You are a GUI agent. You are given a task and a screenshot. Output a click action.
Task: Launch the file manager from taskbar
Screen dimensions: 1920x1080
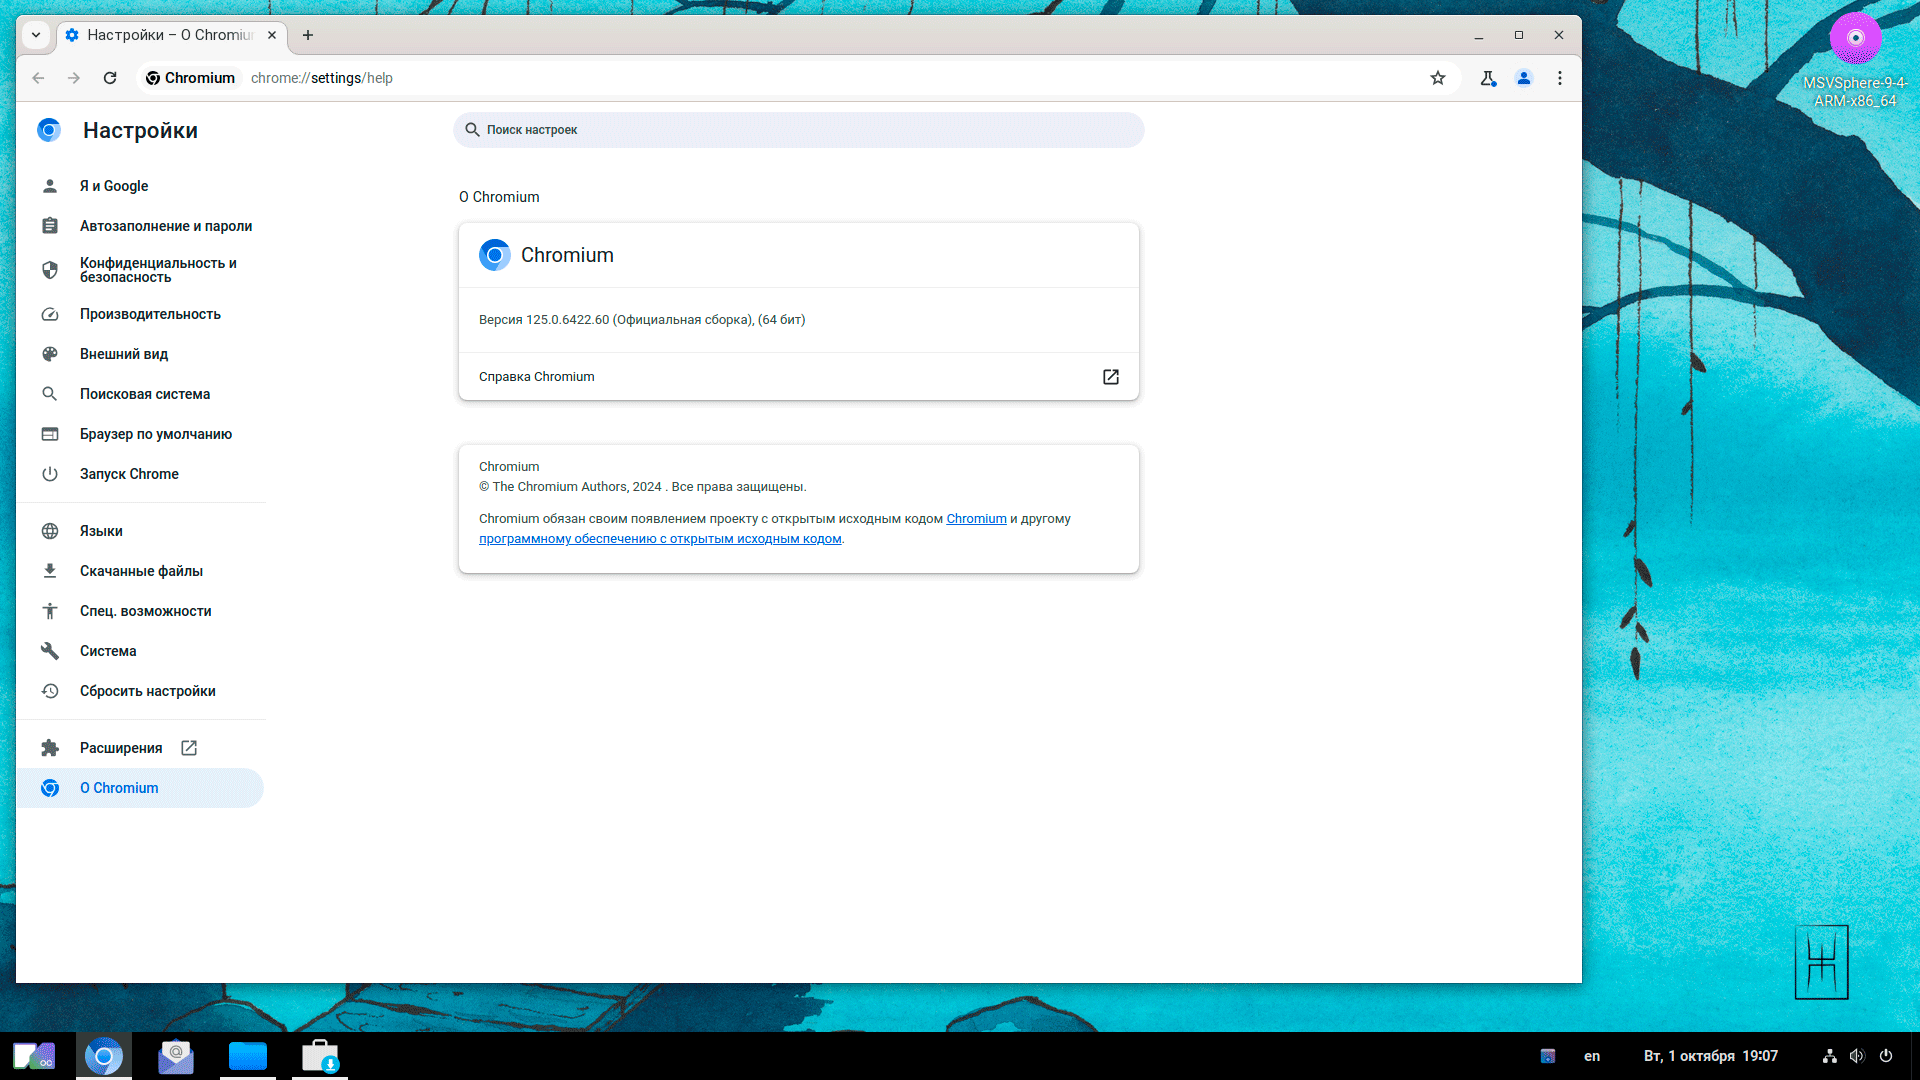pos(247,1056)
